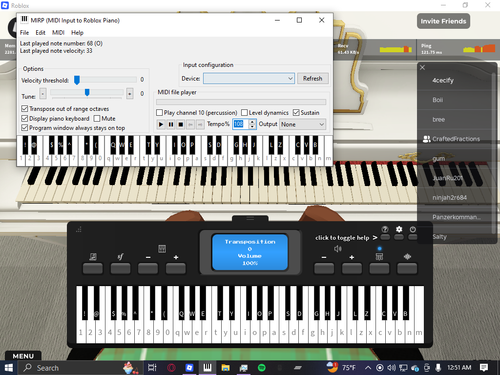500x375 pixels.
Task: Click the move/pan arrows button on keyboard panel
Action: click(x=407, y=268)
